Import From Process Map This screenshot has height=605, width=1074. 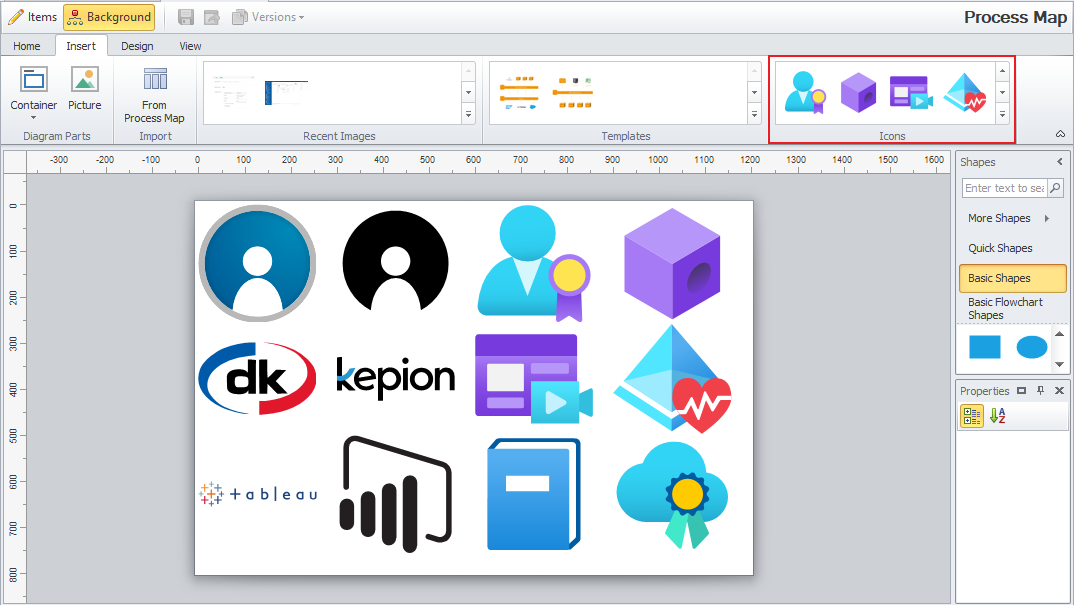click(x=154, y=95)
